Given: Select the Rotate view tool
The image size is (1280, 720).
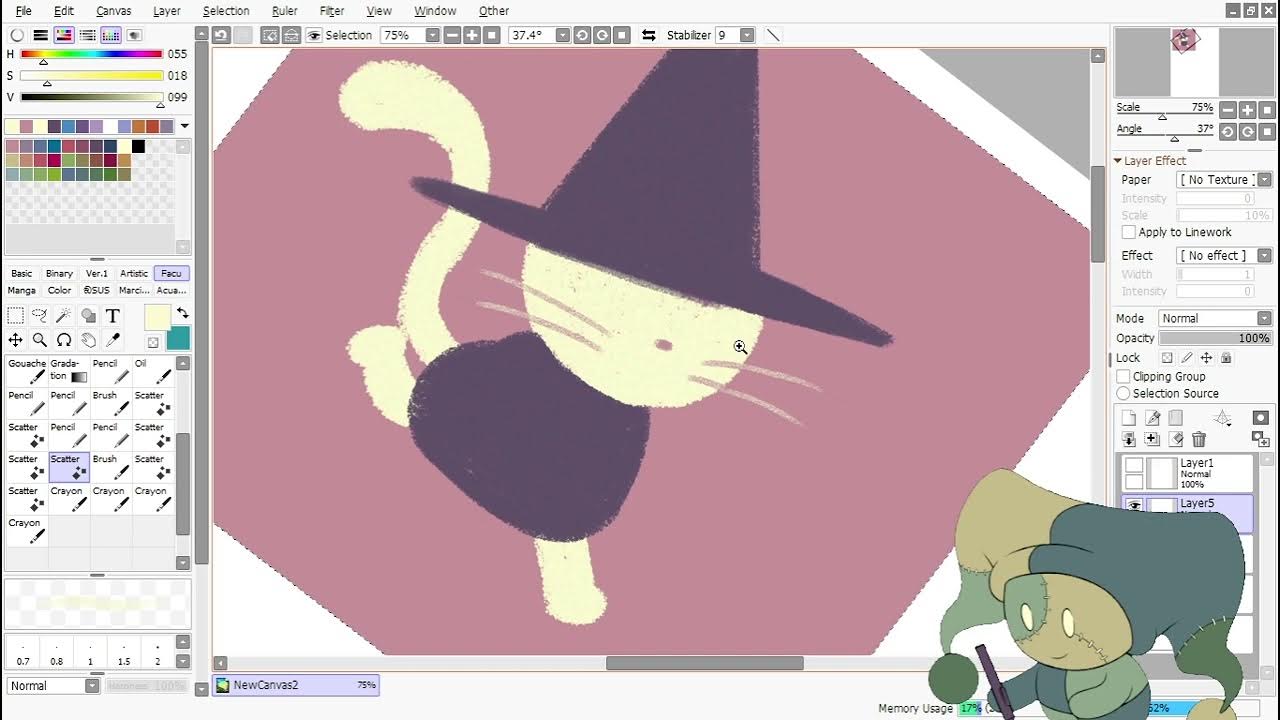Looking at the screenshot, I should click(64, 340).
